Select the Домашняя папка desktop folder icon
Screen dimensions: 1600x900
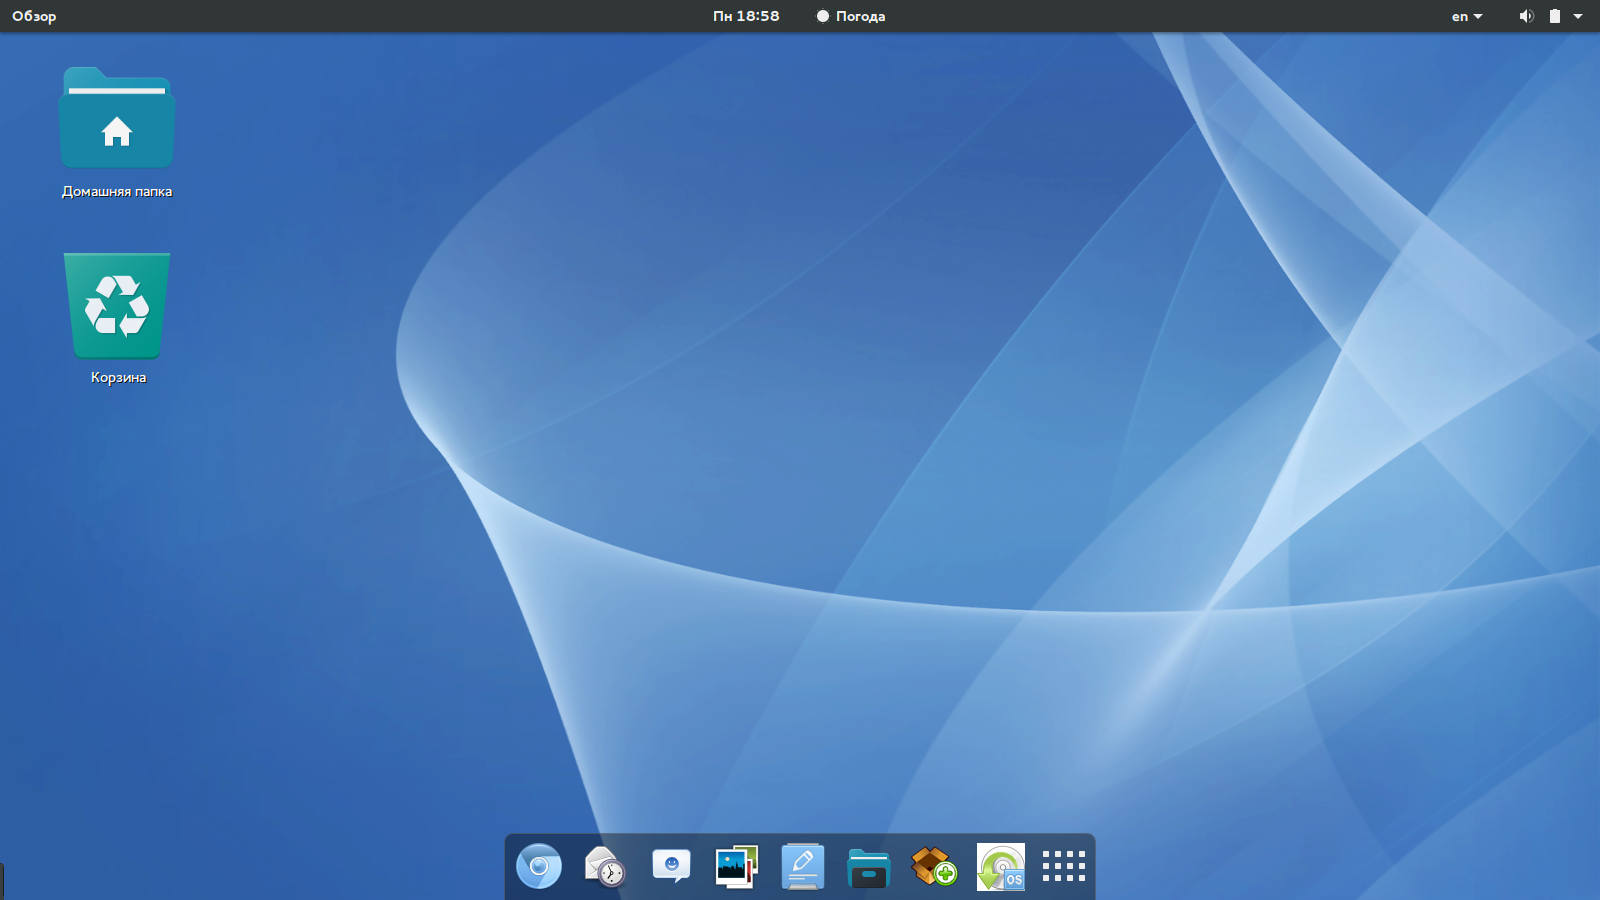117,118
